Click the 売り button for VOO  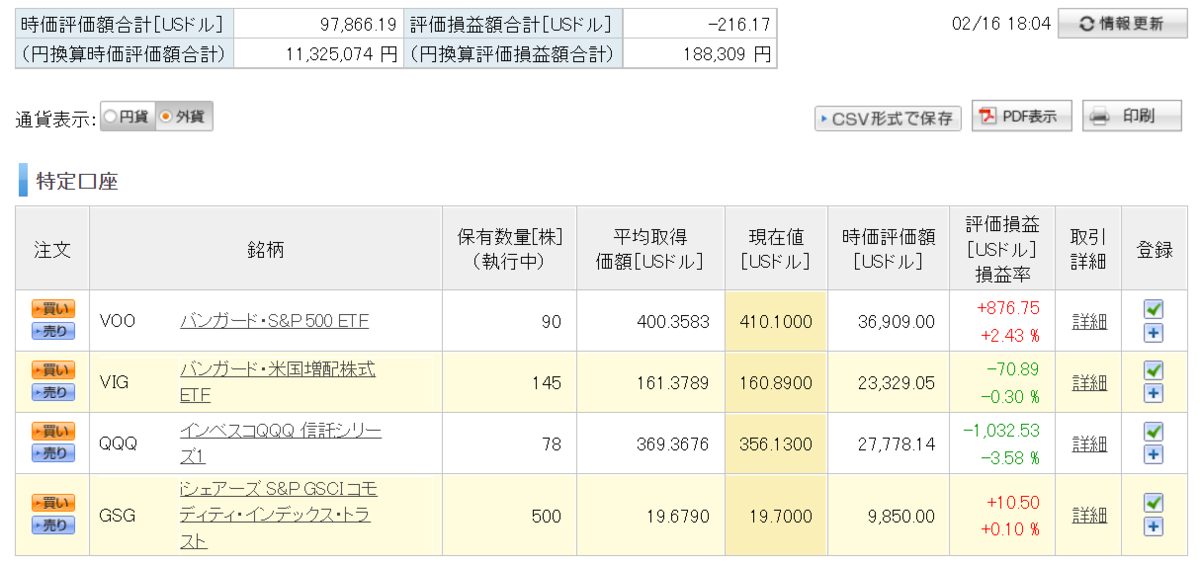pyautogui.click(x=53, y=331)
